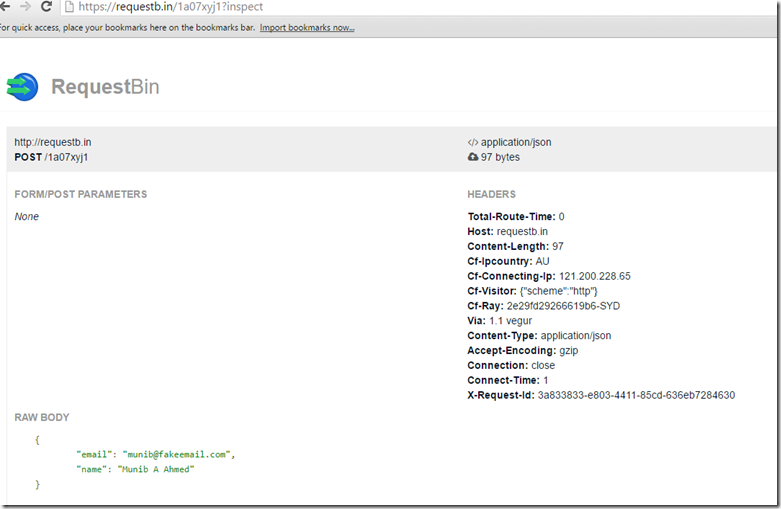The width and height of the screenshot is (781, 509).
Task: Click the cloud upload icon beside 97 bytes
Action: click(x=473, y=157)
